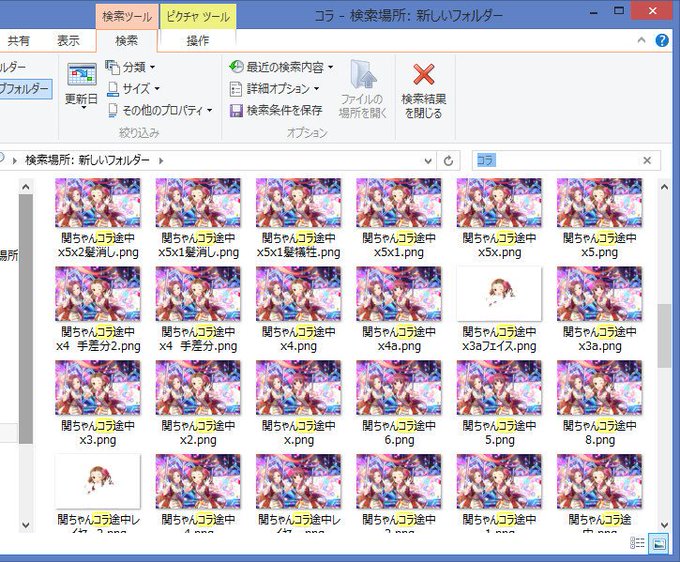The image size is (680, 562).
Task: Select thumbnail 関ちゃんコラ途中5.png
Action: point(499,387)
